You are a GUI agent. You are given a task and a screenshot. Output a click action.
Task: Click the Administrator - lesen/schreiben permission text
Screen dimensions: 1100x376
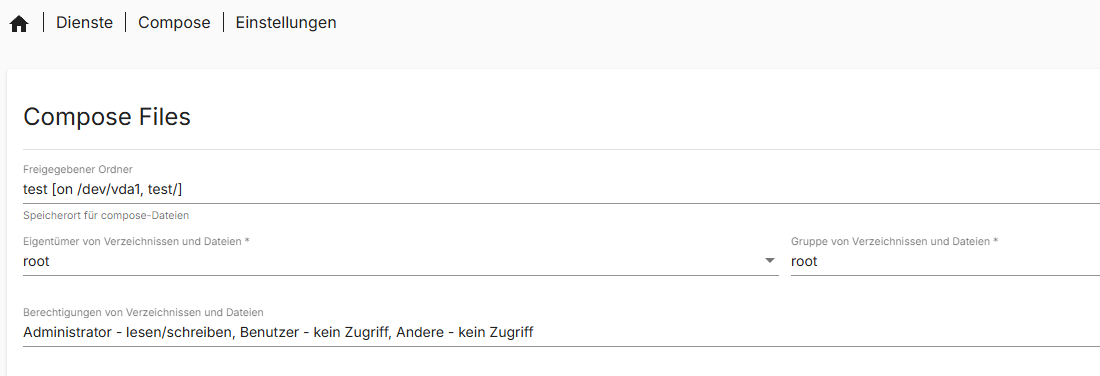pyautogui.click(x=129, y=332)
